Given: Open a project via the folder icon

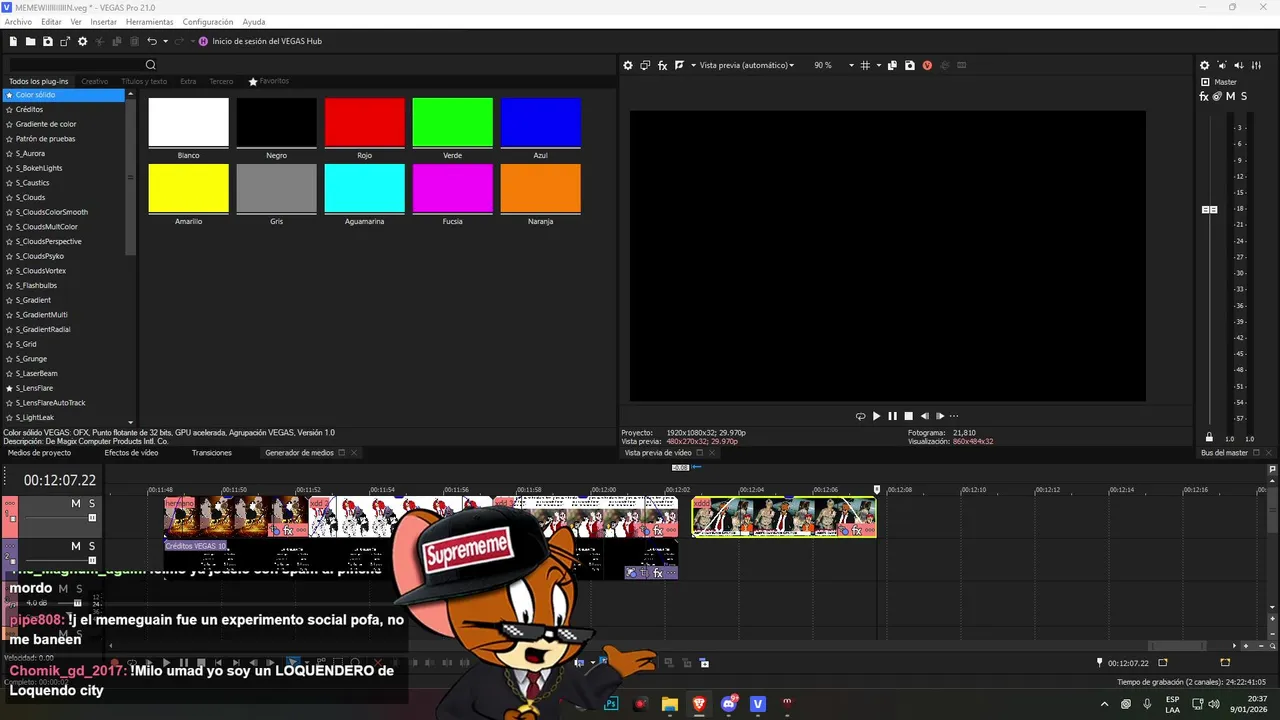Looking at the screenshot, I should (x=31, y=41).
